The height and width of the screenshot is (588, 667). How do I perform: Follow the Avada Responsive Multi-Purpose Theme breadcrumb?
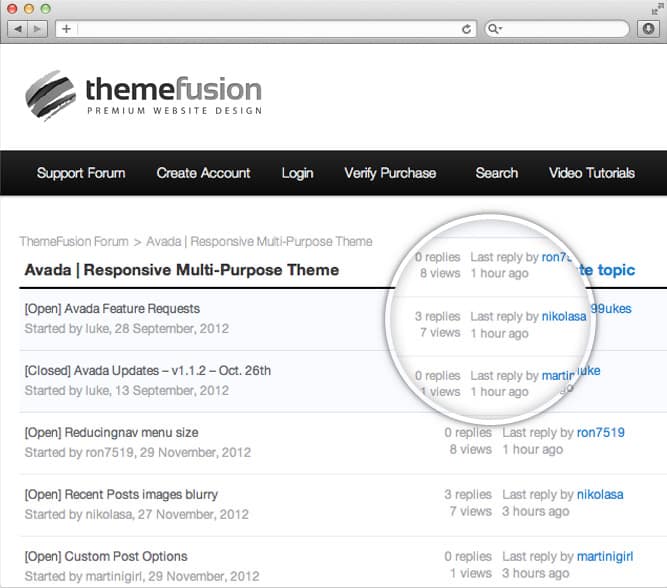click(259, 242)
